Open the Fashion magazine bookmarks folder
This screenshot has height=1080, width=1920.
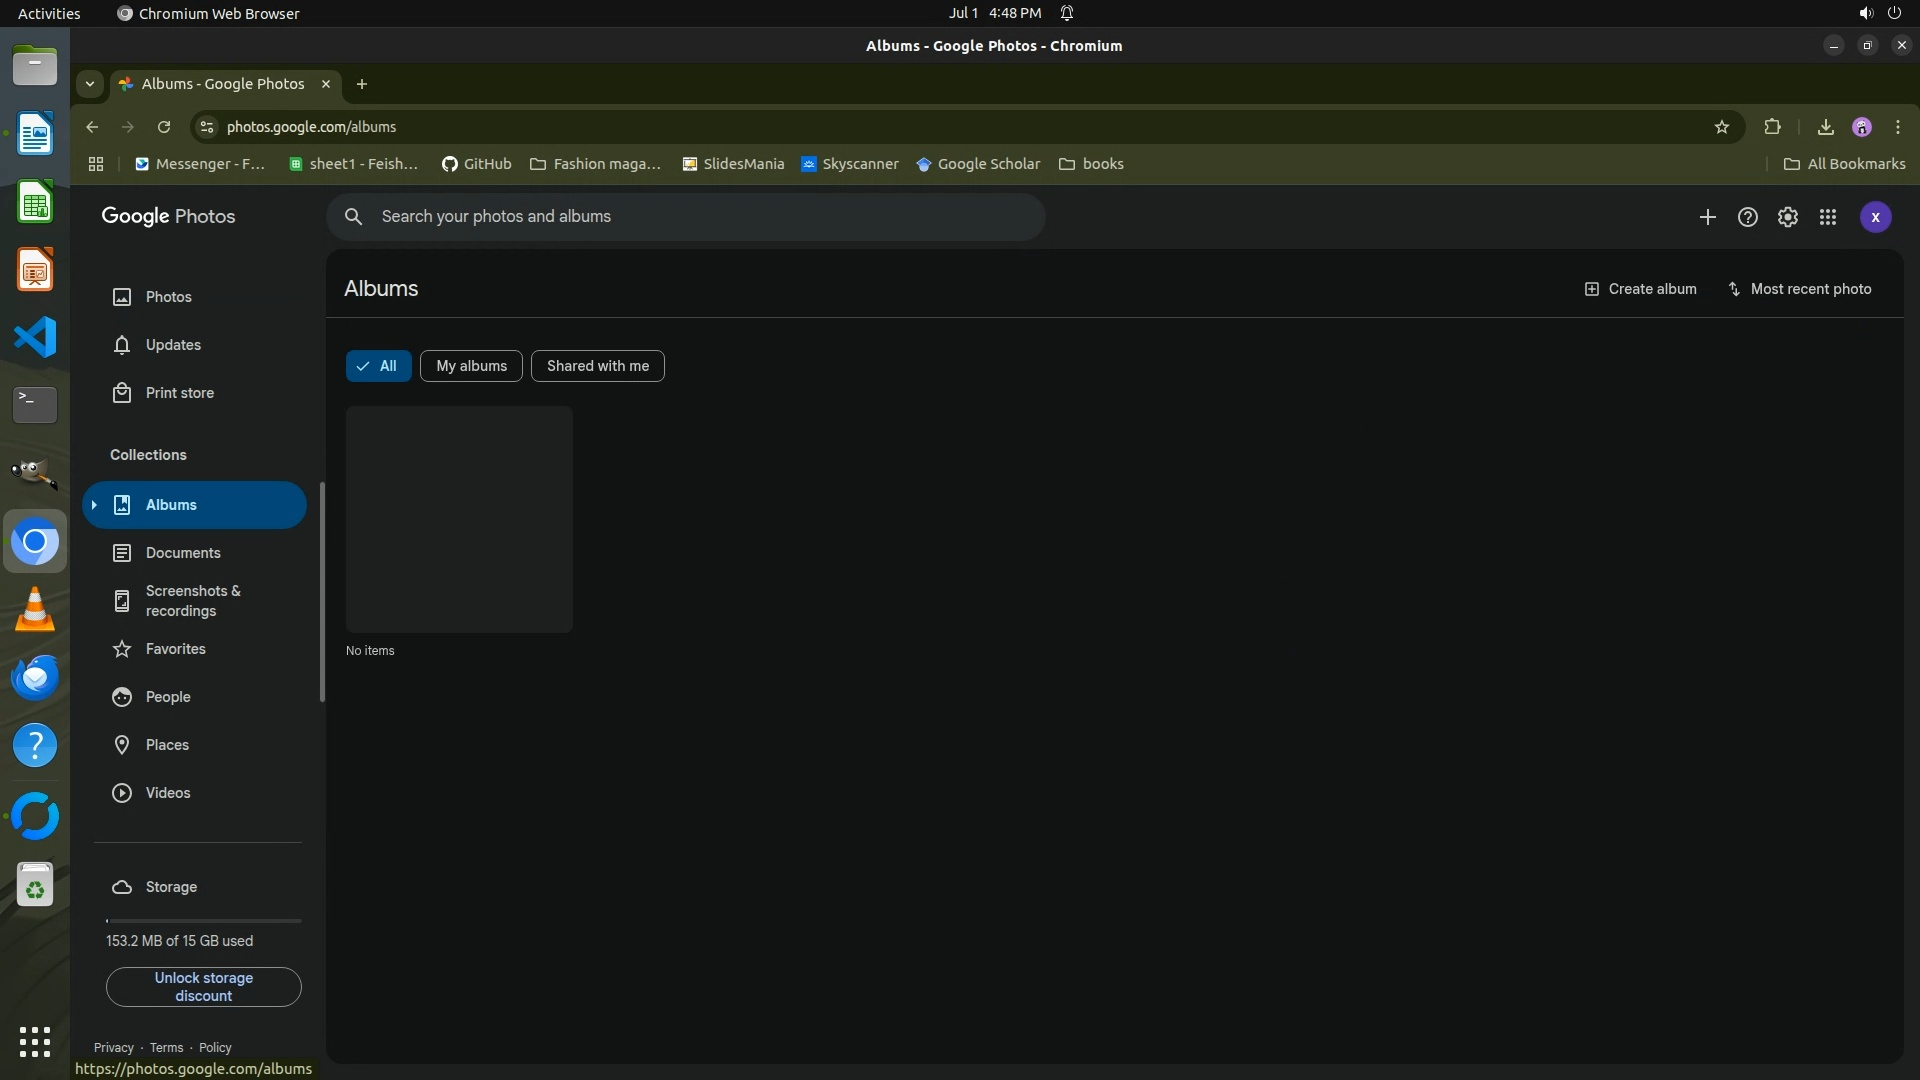[595, 164]
